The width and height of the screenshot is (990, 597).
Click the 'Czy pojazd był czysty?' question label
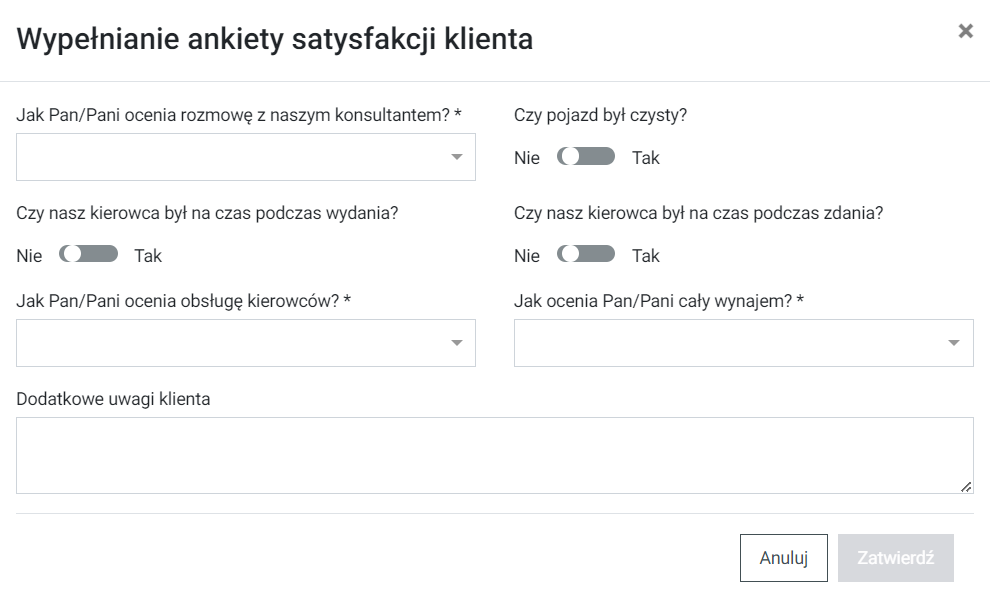(x=600, y=115)
